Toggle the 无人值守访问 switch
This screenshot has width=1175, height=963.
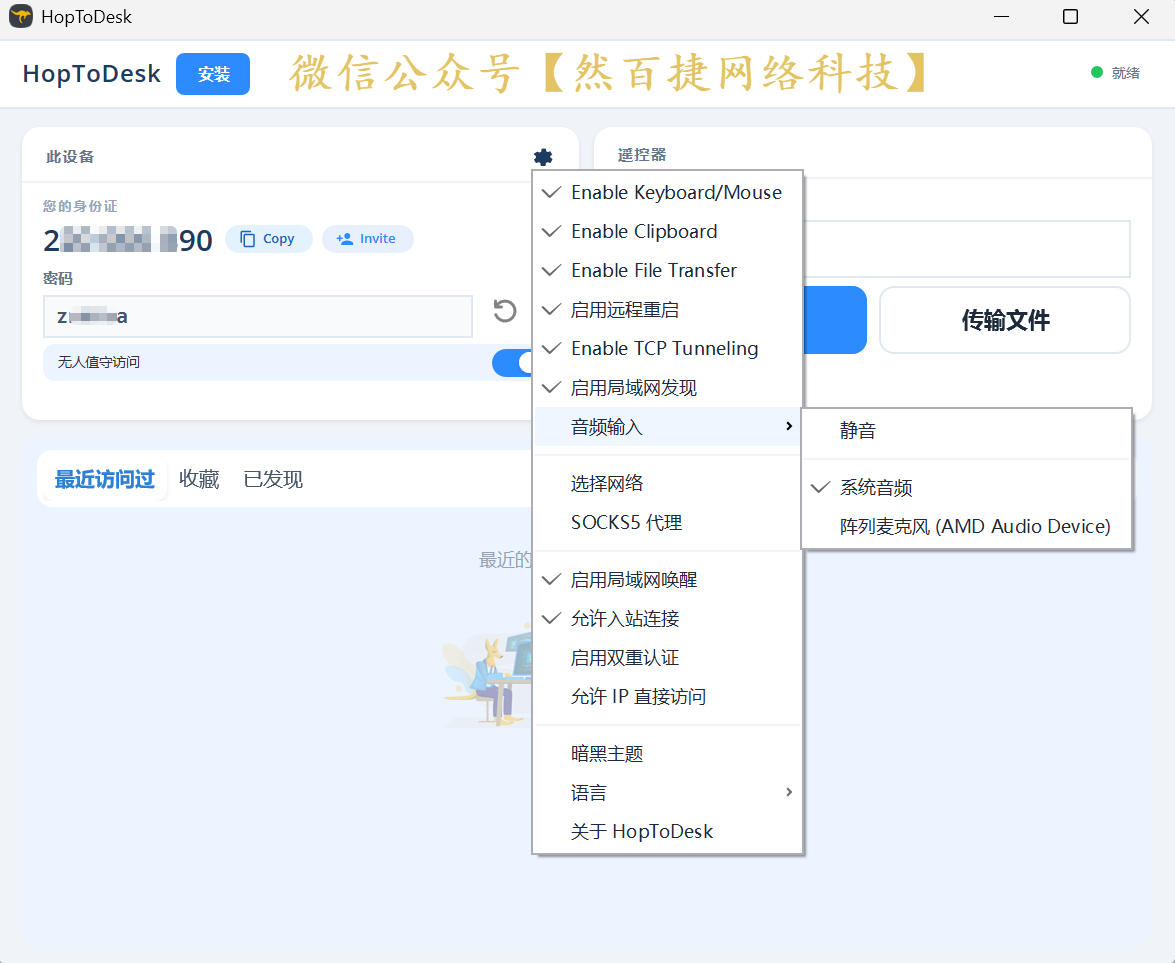(512, 363)
